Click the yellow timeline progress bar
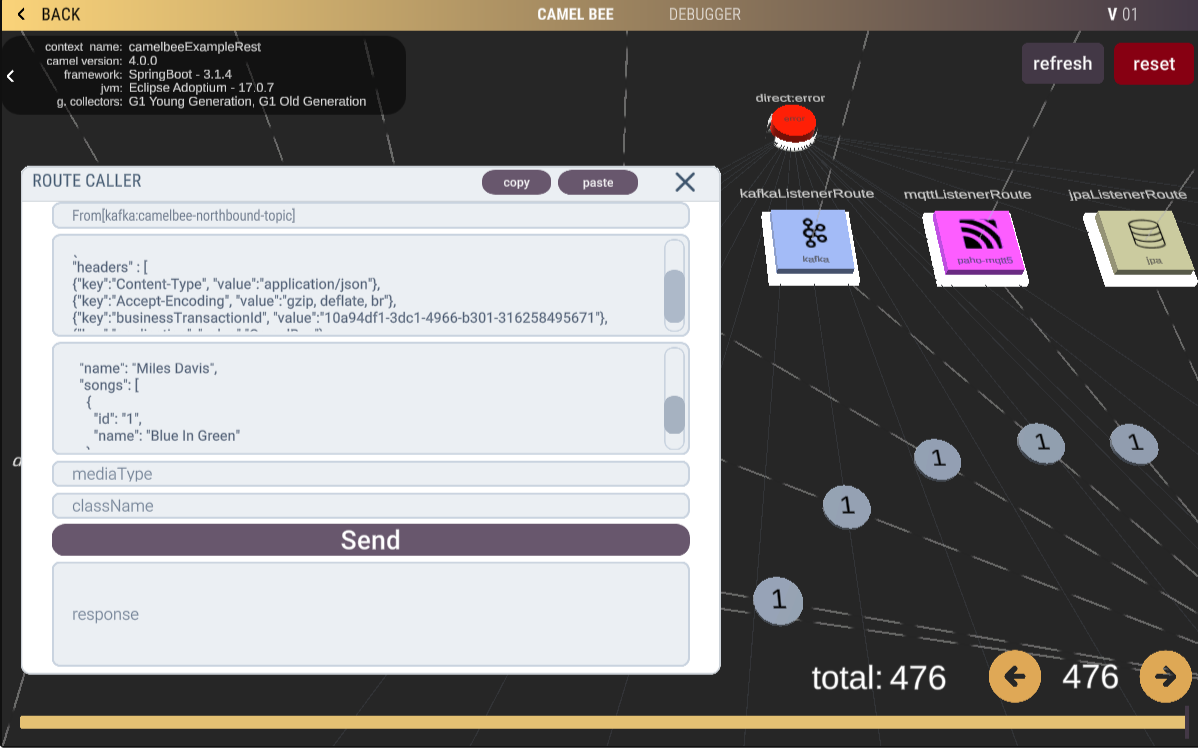Image resolution: width=1198 pixels, height=748 pixels. click(602, 723)
